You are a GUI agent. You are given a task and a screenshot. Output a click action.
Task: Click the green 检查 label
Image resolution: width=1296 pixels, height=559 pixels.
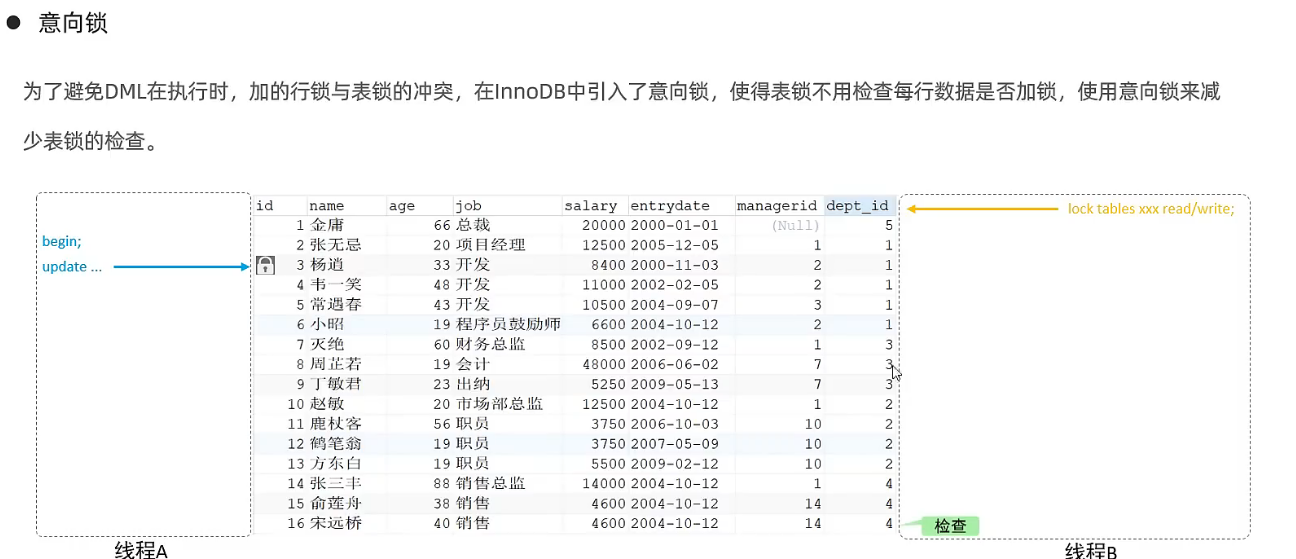tap(949, 525)
